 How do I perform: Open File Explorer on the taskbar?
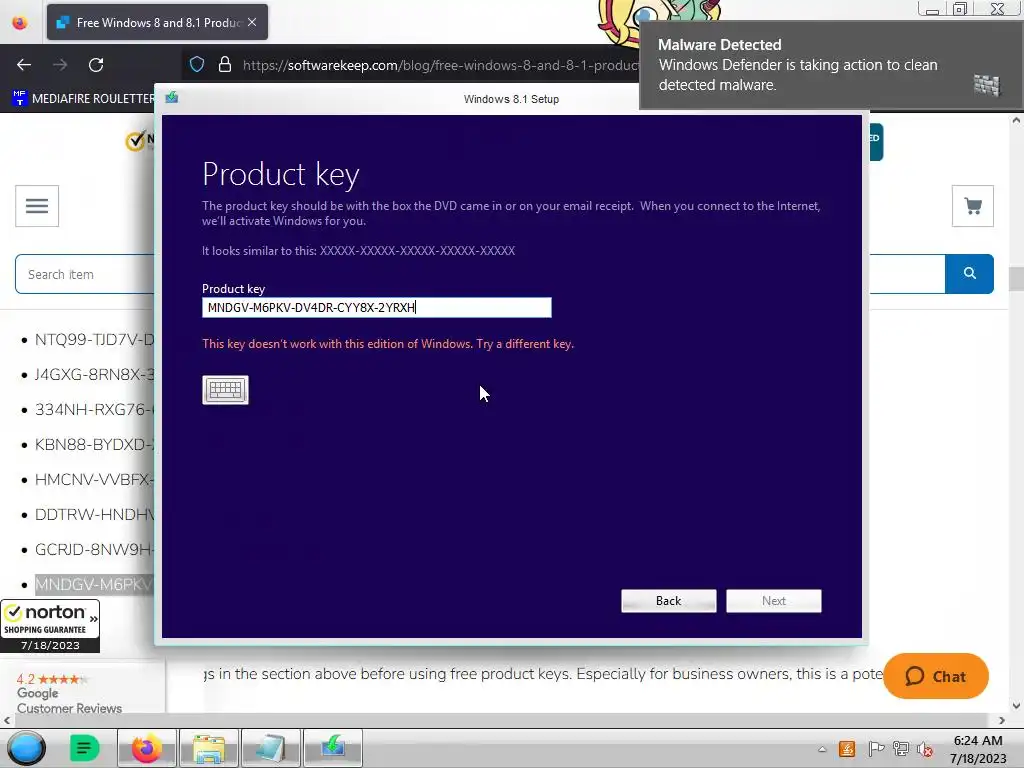click(x=208, y=748)
